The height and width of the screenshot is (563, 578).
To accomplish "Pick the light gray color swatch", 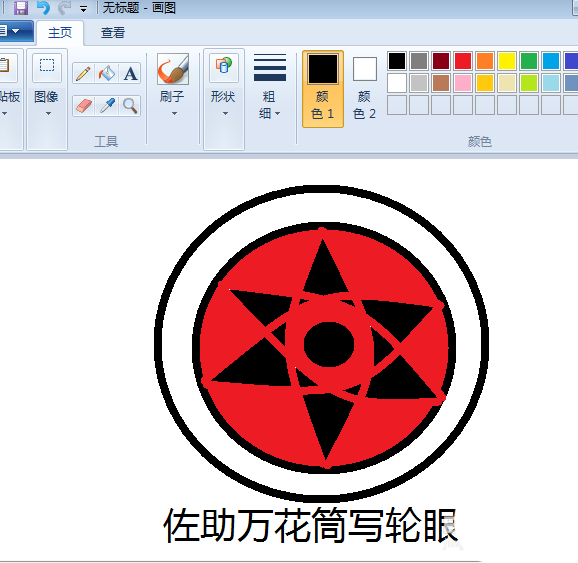I will (x=419, y=83).
